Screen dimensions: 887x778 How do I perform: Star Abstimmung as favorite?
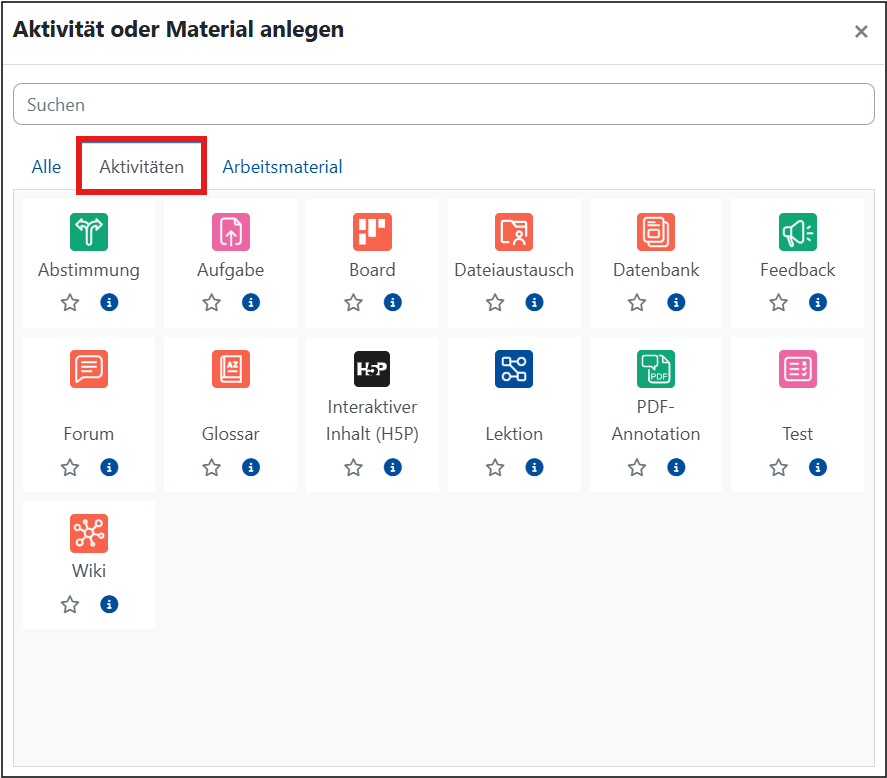70,303
